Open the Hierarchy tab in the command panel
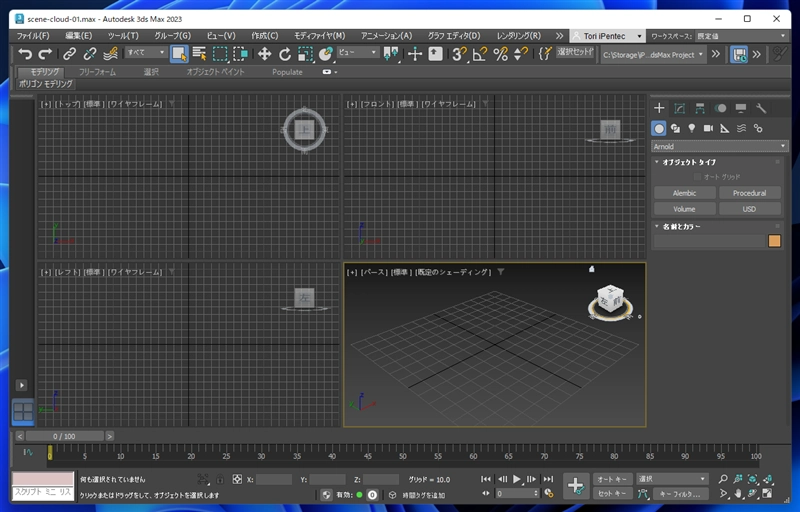Screen dimensions: 800x512 click(x=700, y=108)
